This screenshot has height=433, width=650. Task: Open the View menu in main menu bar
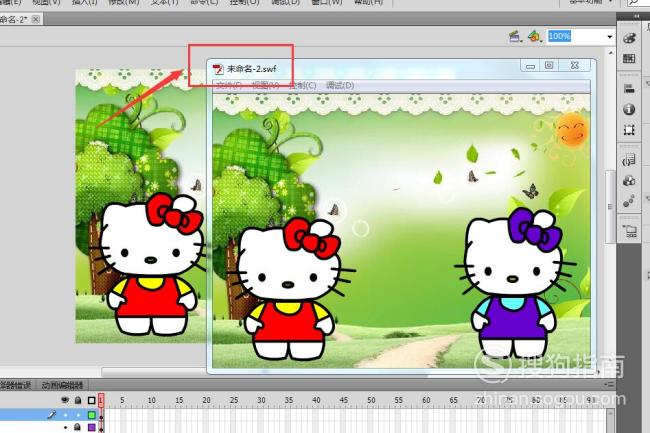[46, 2]
